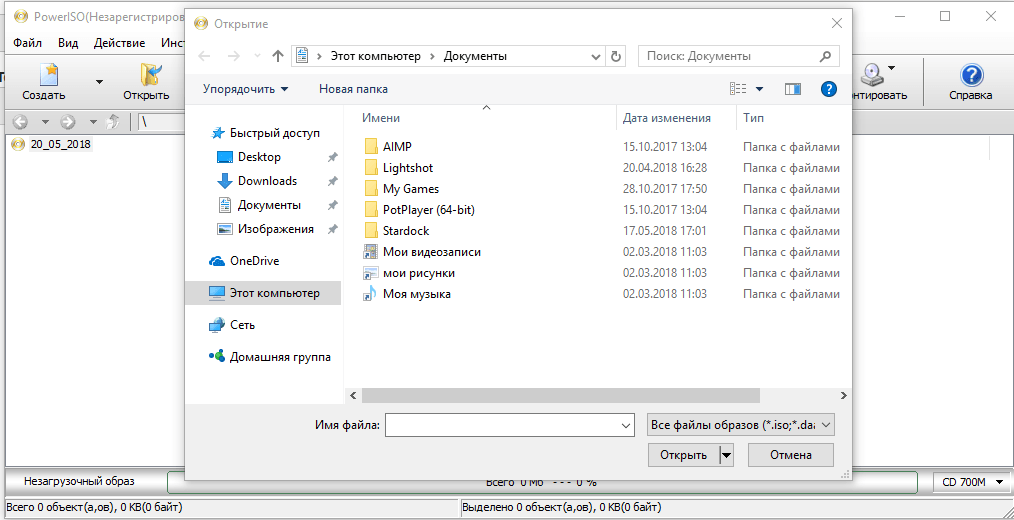Click Этот компьютер in the address breadcrumb
Screen dimensions: 1014x520
click(376, 56)
